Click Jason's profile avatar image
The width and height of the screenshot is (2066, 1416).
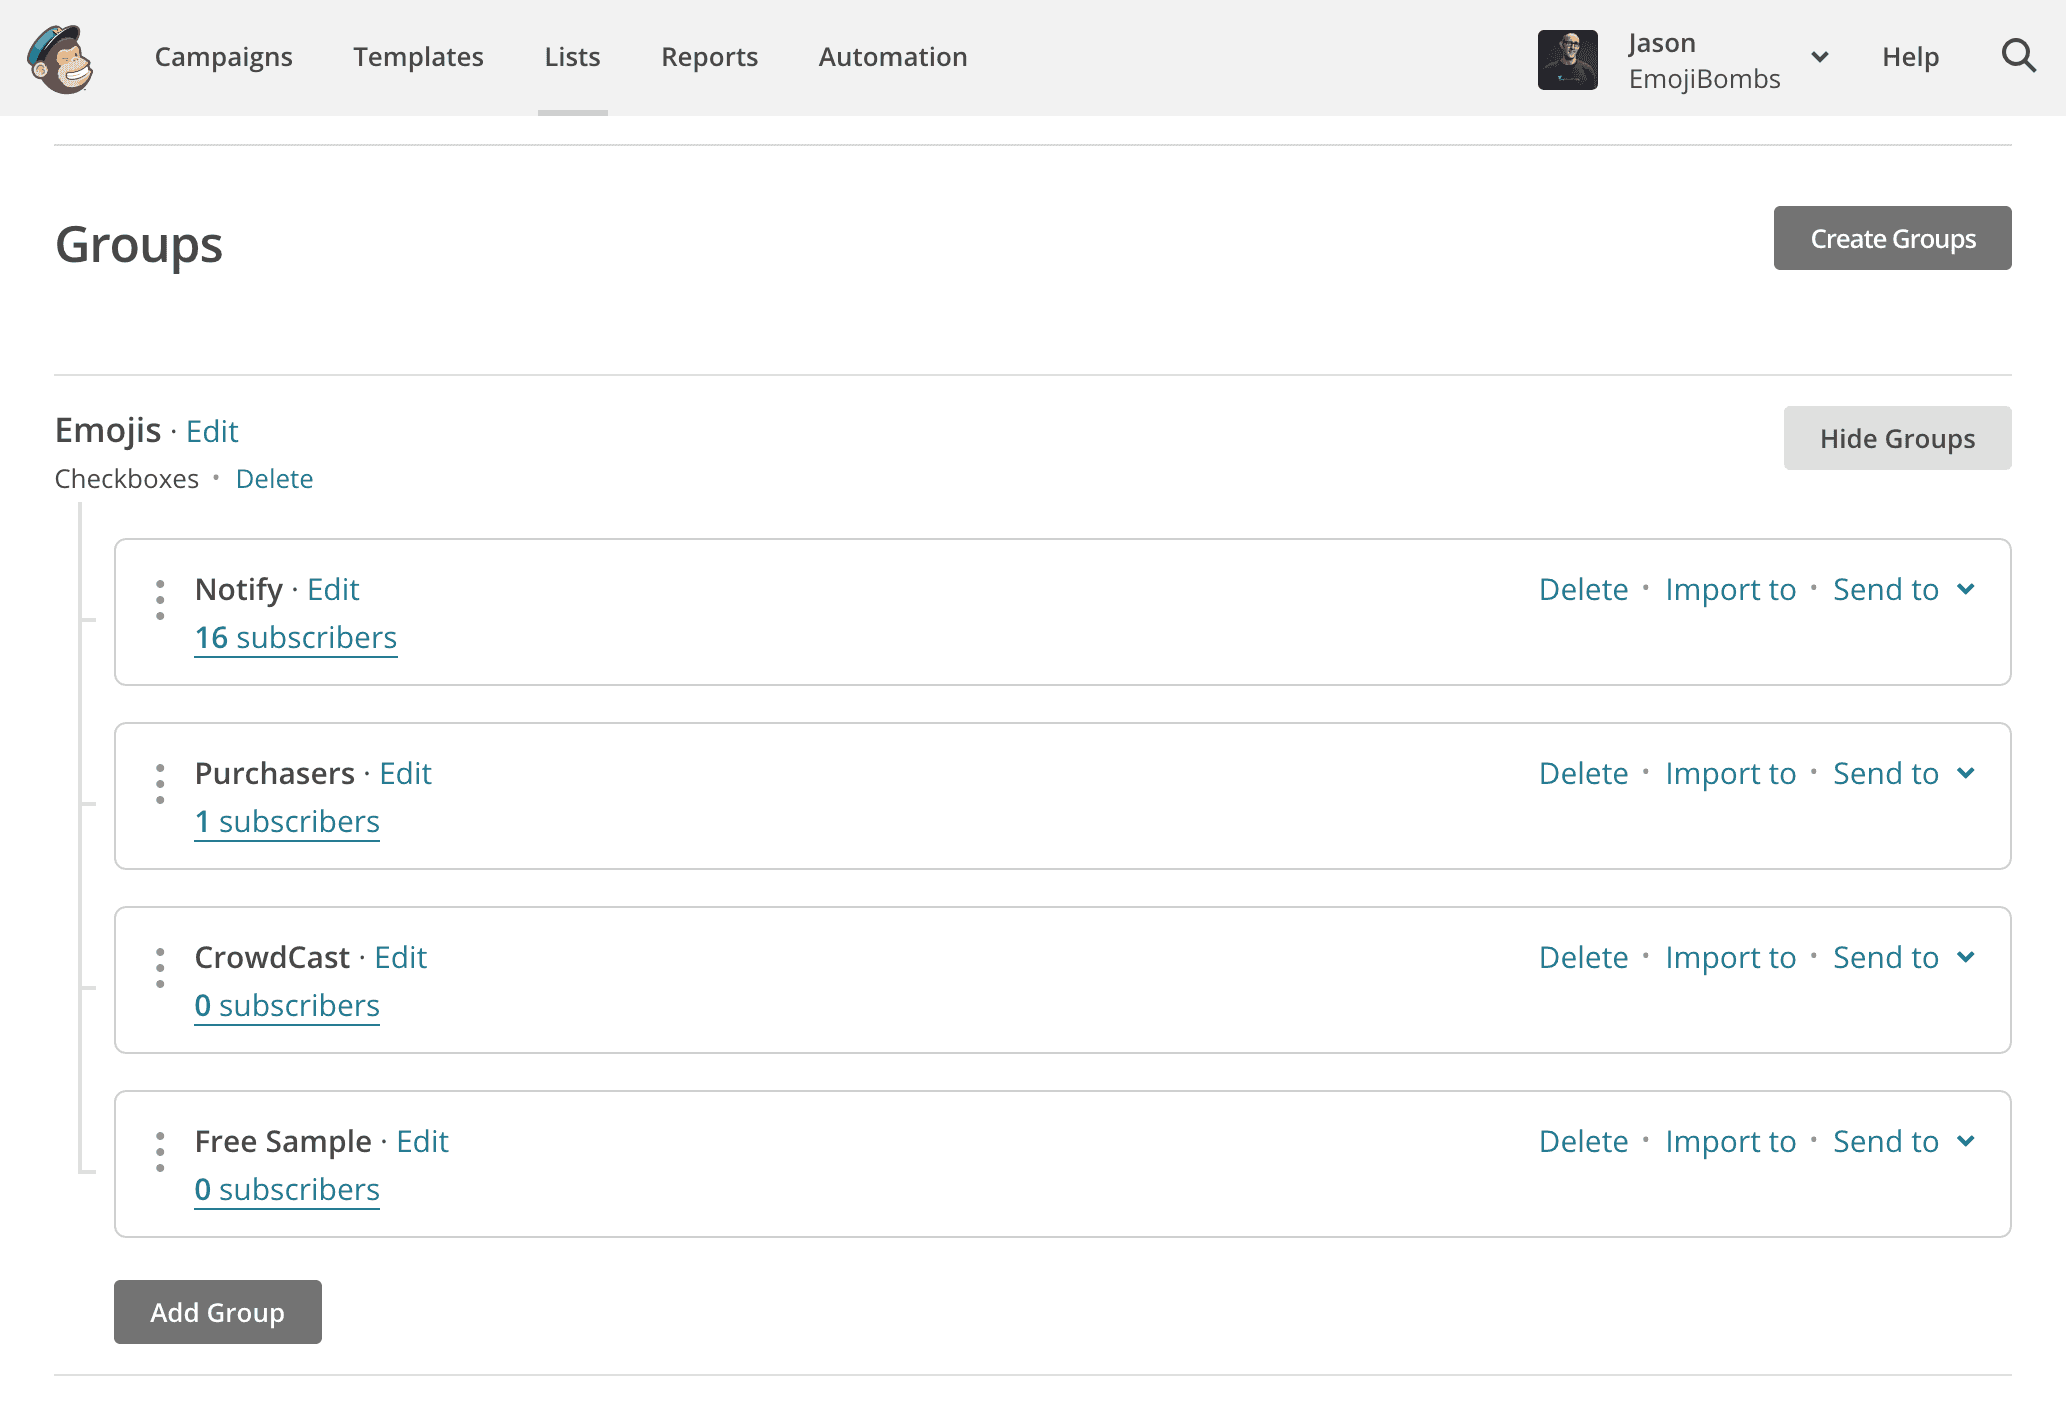(1568, 60)
